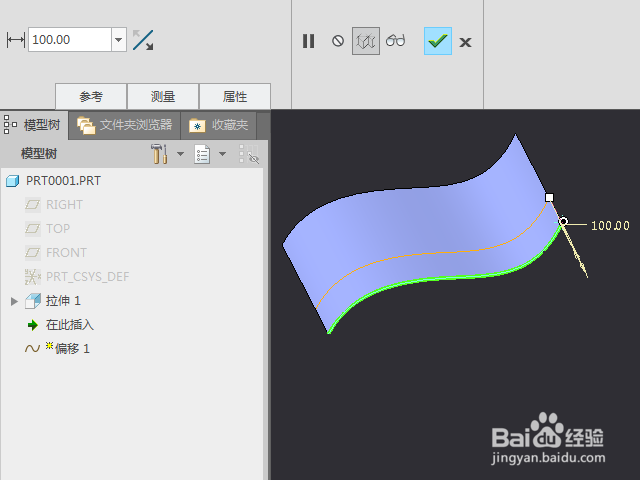Click the model tree settings hammer icon

[160, 154]
